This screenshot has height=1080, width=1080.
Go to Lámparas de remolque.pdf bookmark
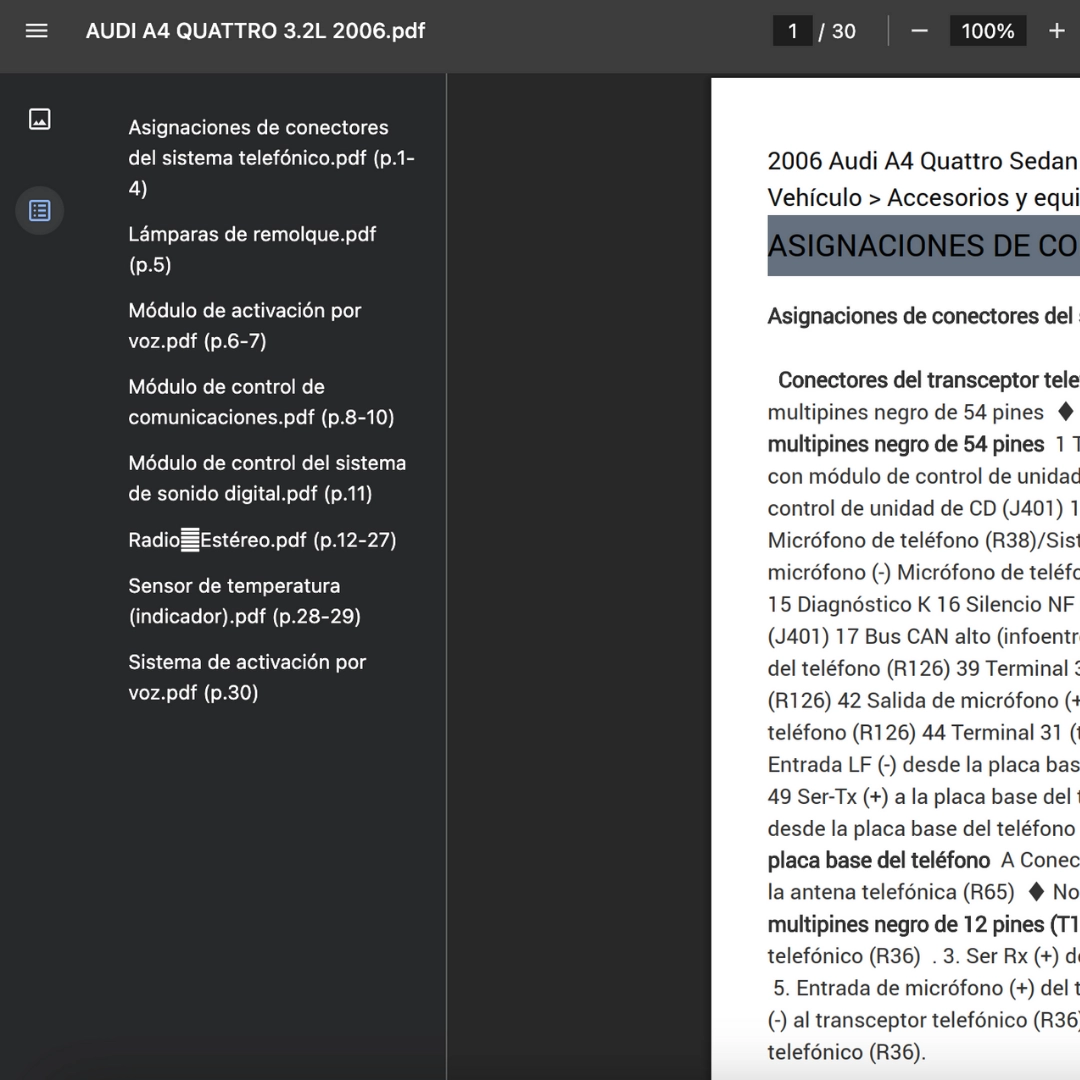(252, 249)
